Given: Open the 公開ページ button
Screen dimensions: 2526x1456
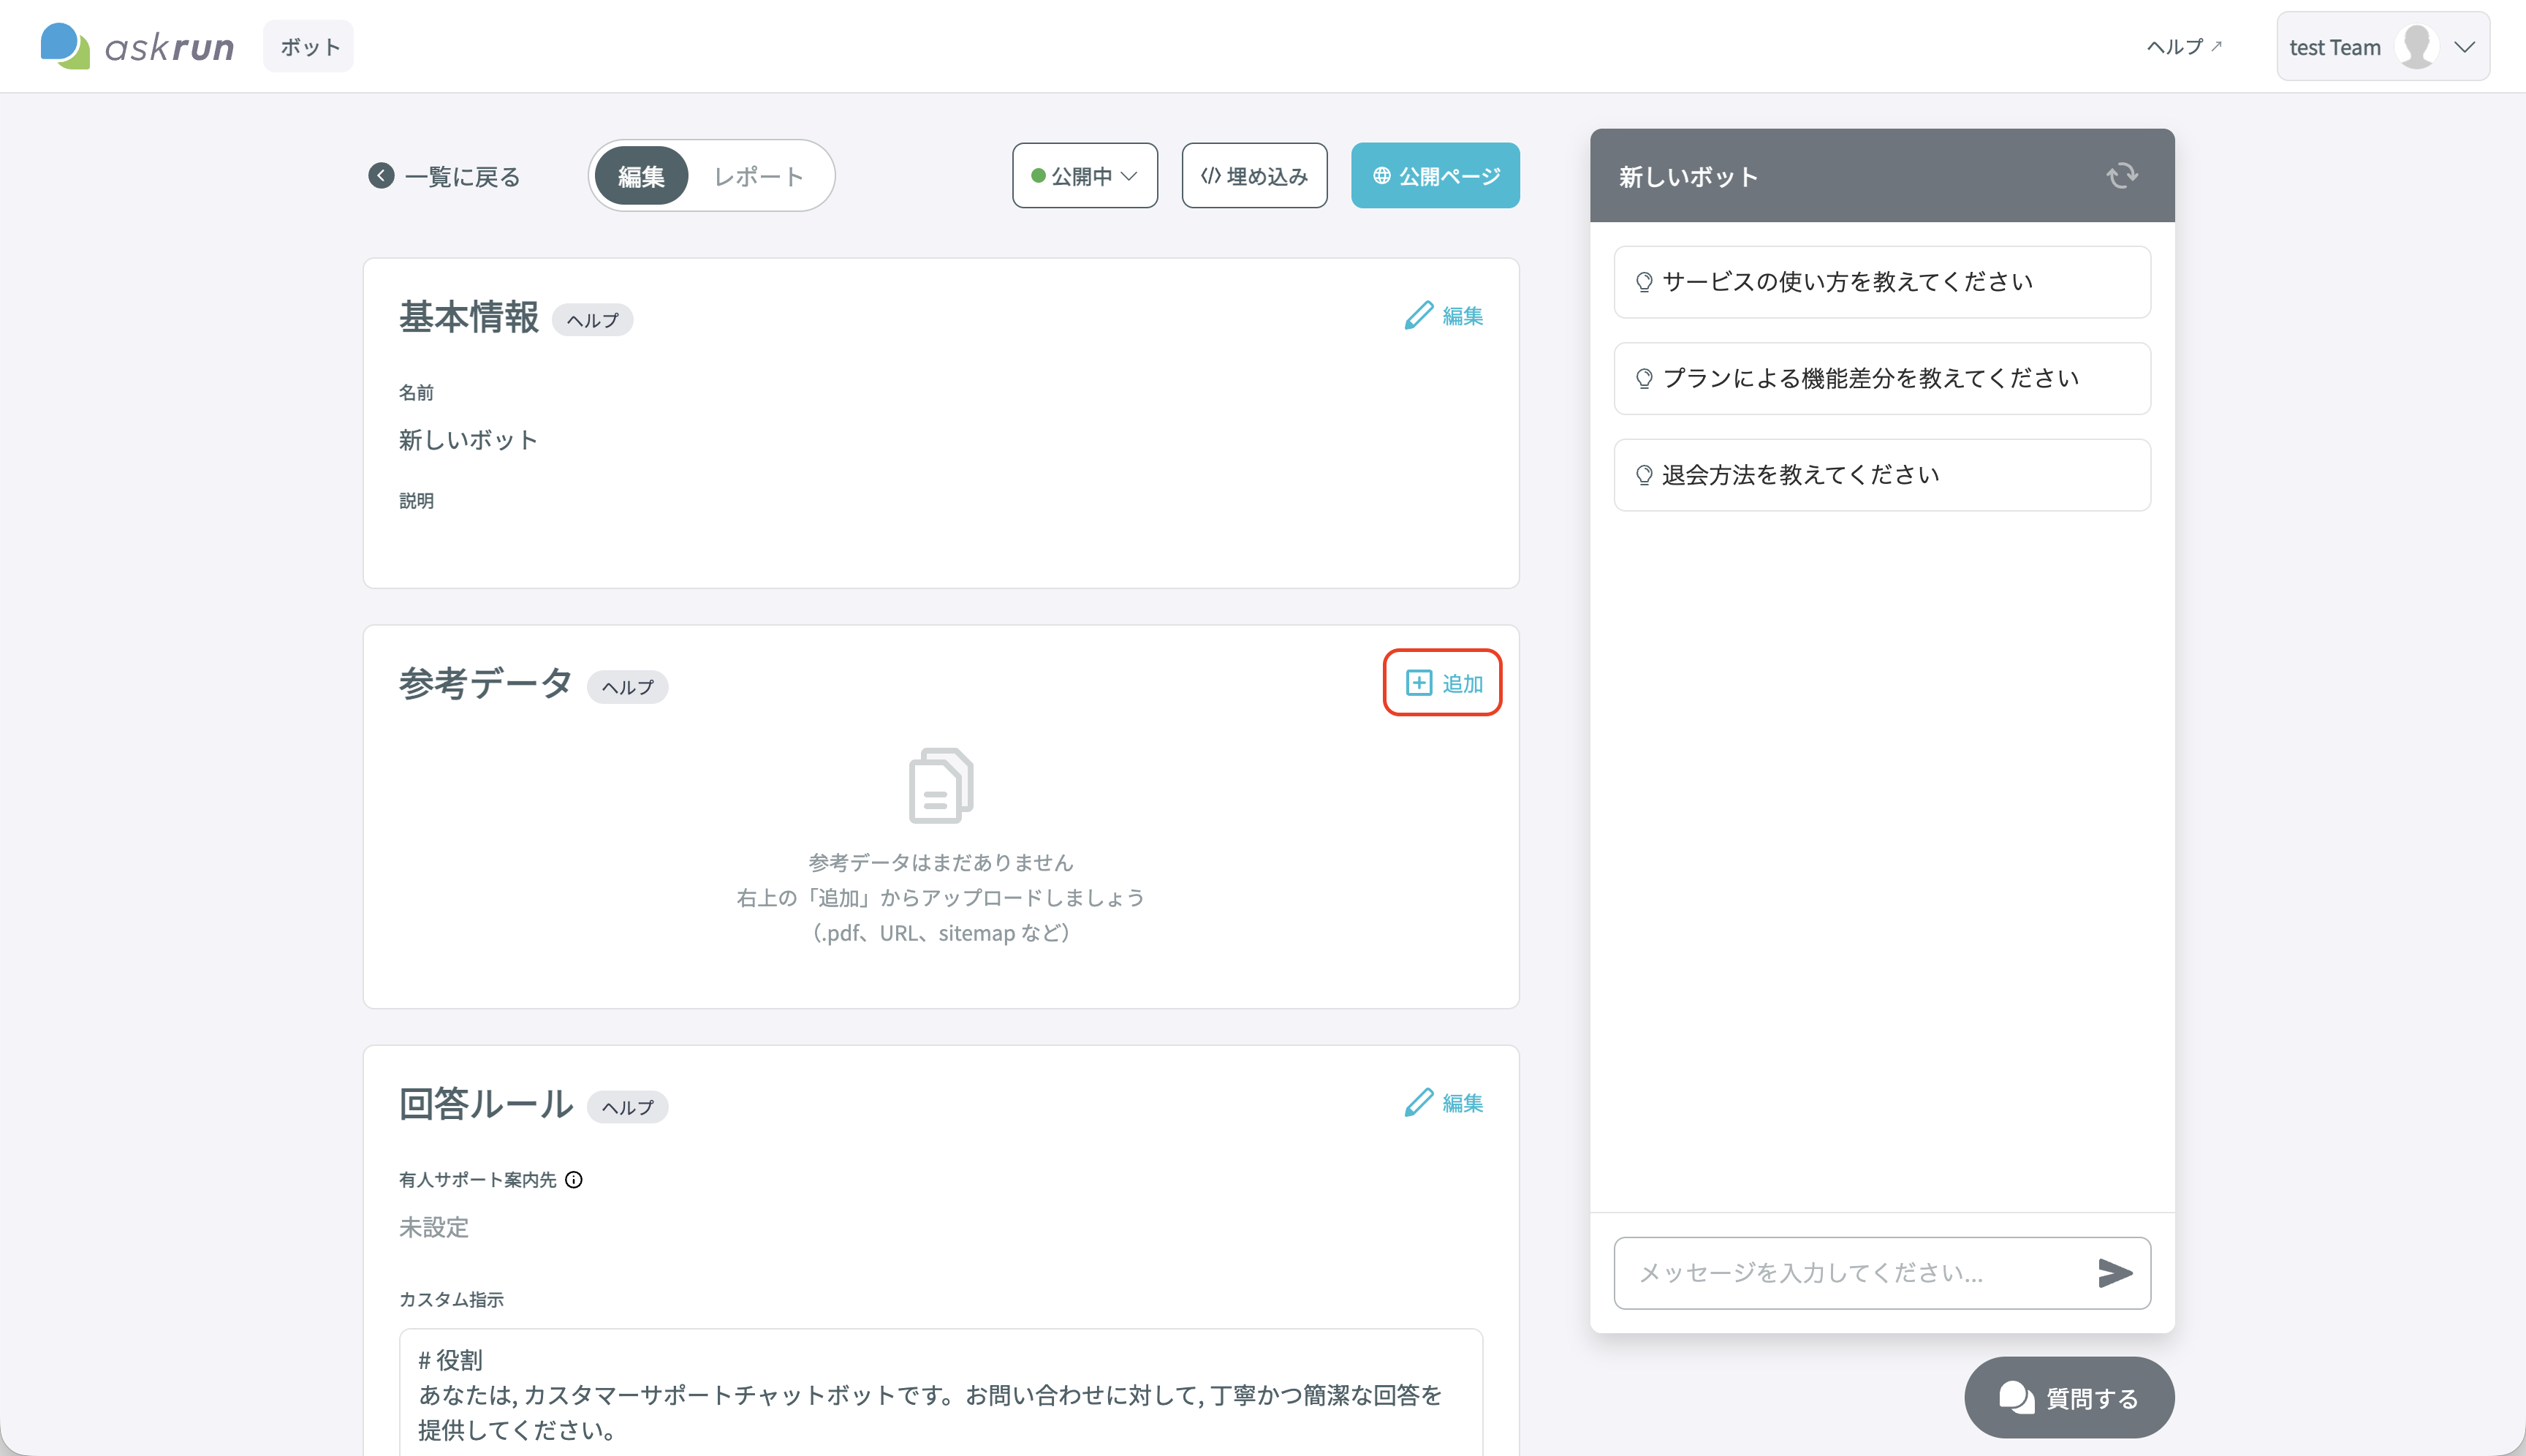Looking at the screenshot, I should [1435, 175].
